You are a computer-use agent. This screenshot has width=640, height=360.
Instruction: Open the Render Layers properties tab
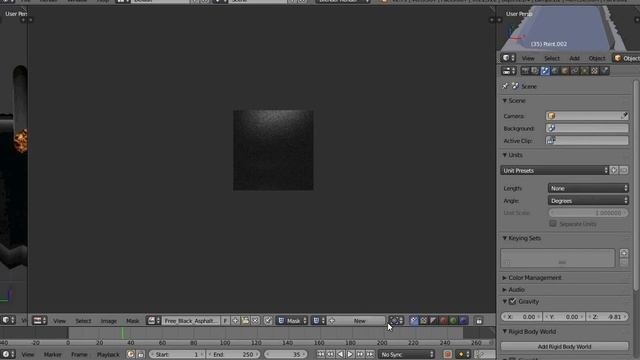(535, 71)
